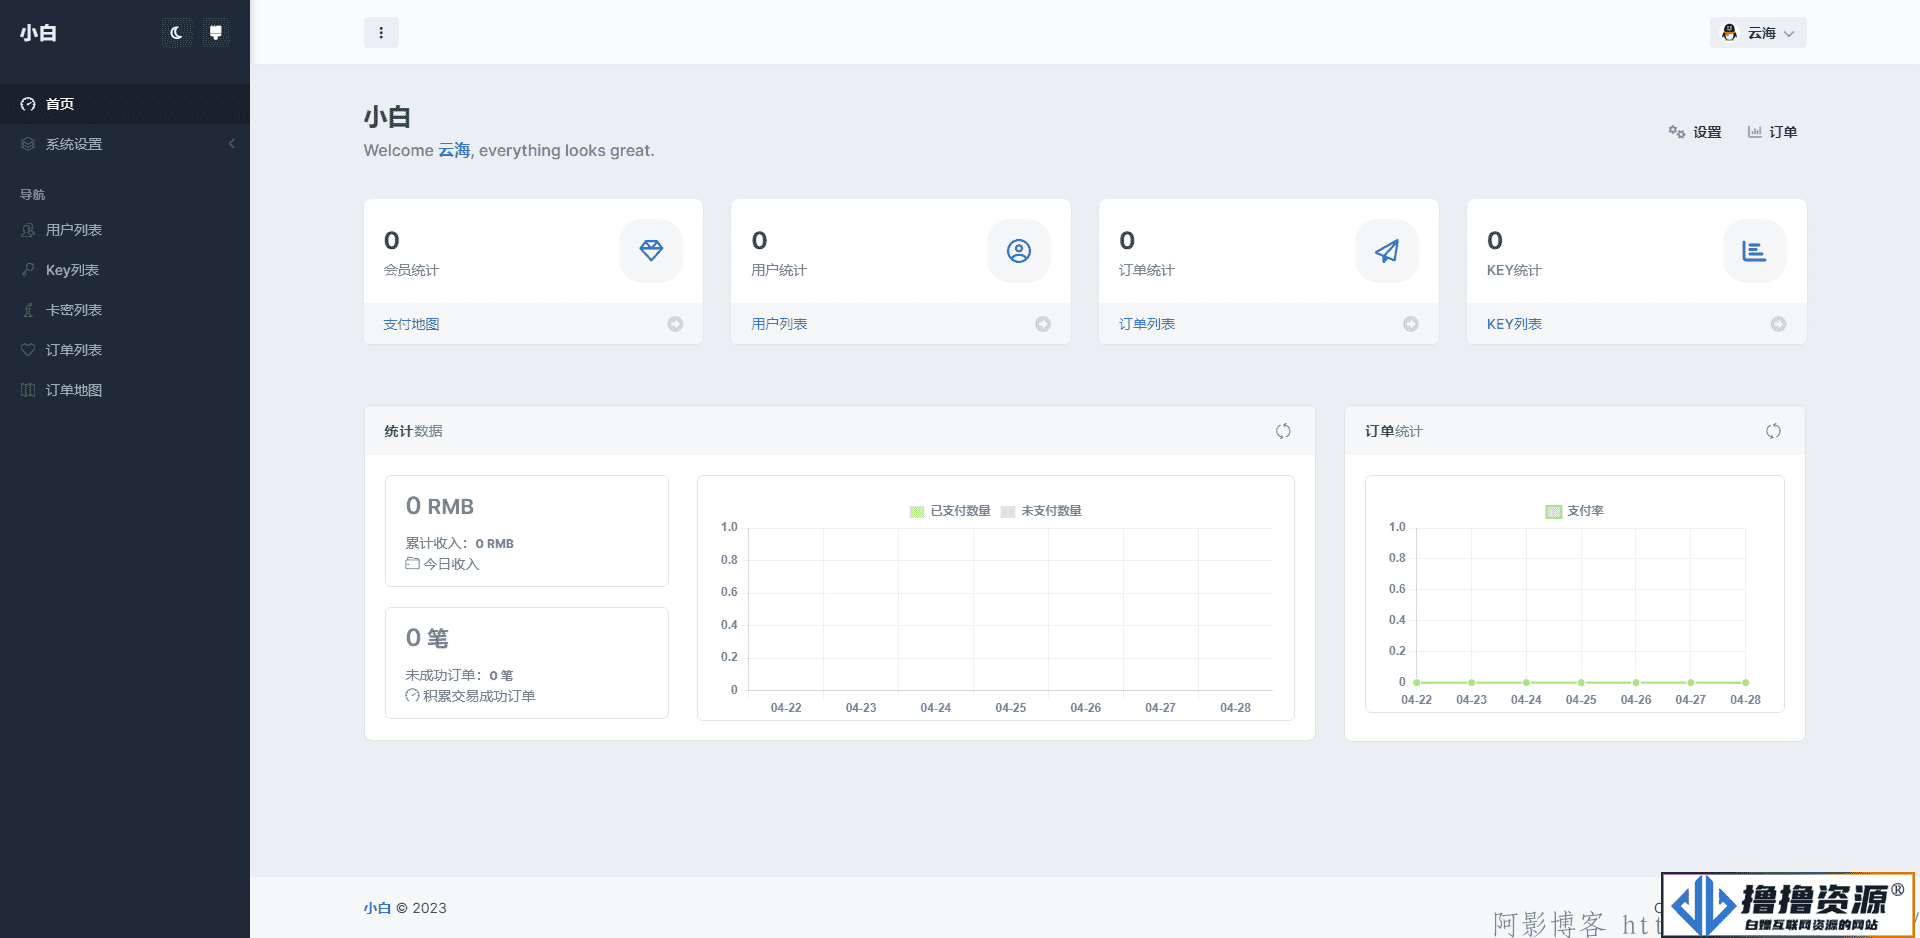Open 订单列表 link on 订单统计 card
Viewport: 1920px width, 938px height.
(x=1147, y=324)
